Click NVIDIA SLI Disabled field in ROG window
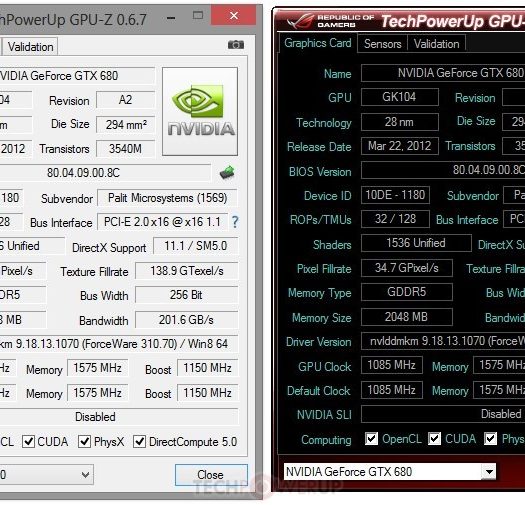 [x=443, y=414]
